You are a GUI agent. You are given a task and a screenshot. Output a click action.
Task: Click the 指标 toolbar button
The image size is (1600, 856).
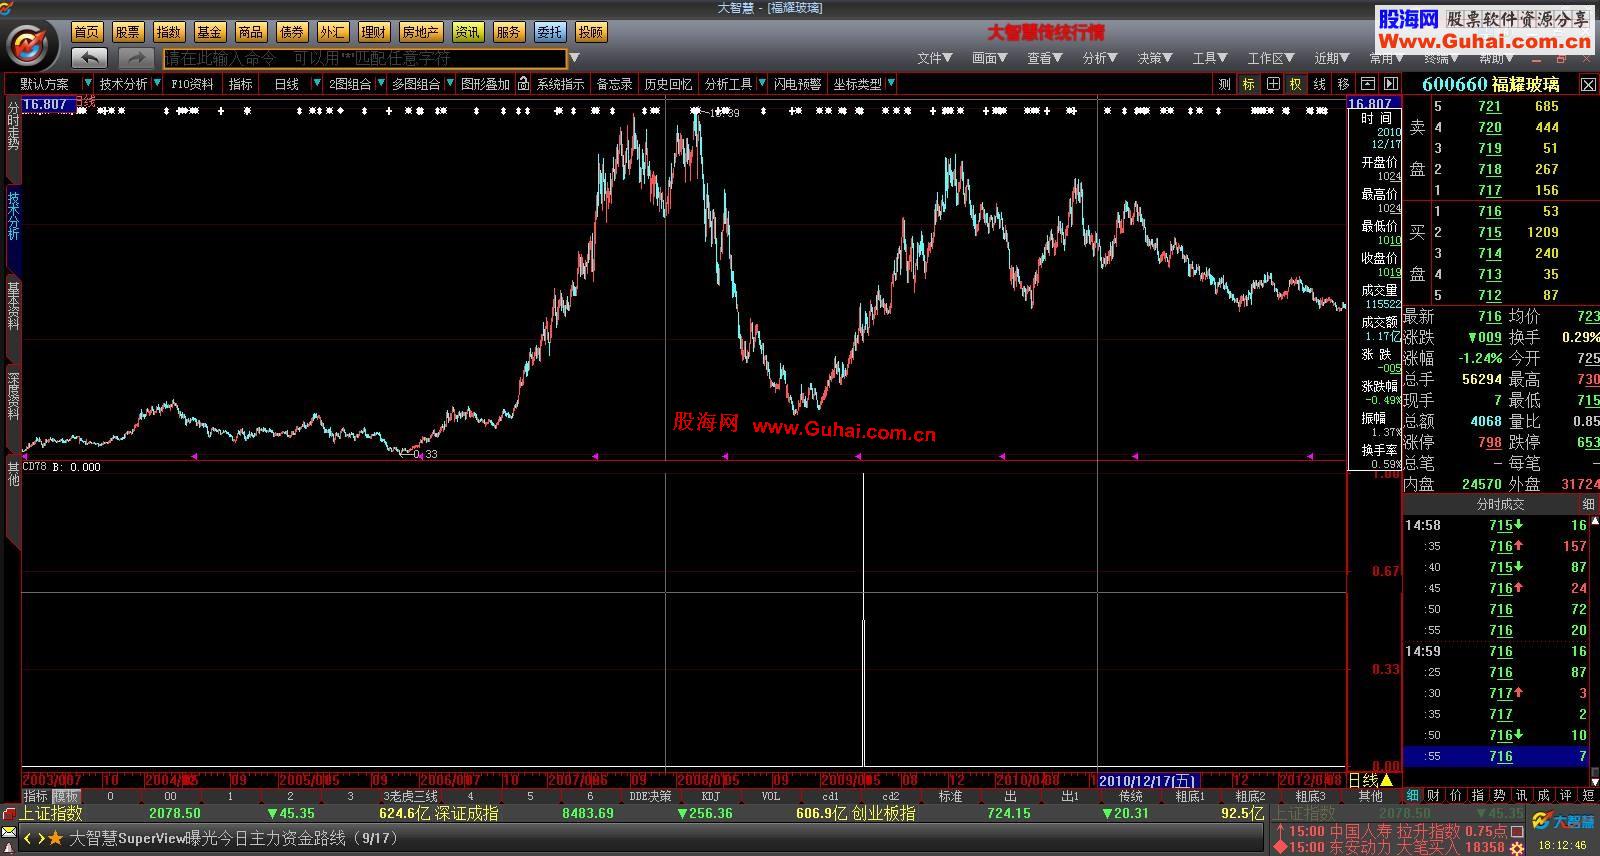point(240,84)
